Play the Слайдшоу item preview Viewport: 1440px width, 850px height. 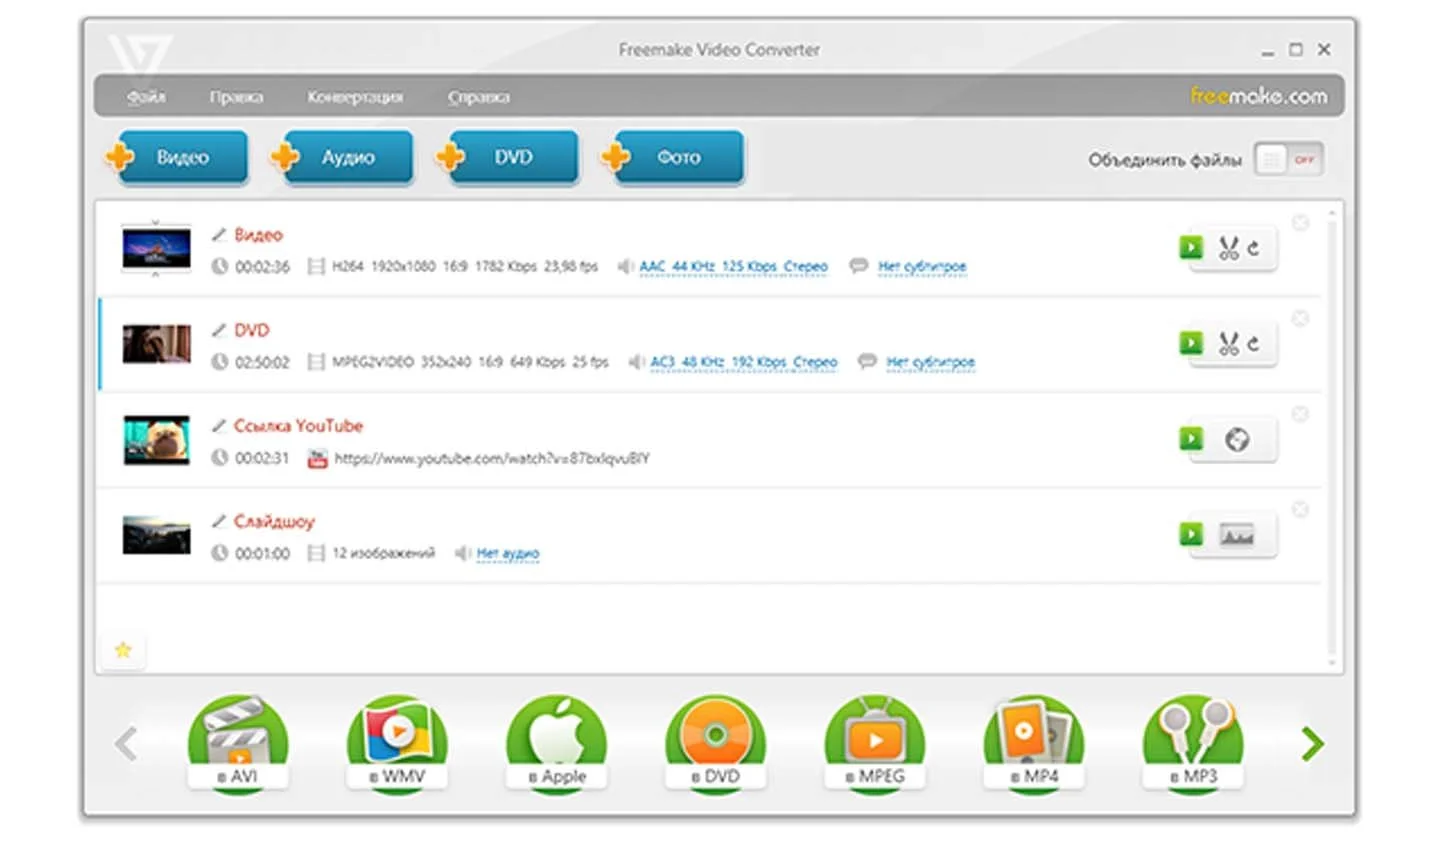pyautogui.click(x=1190, y=534)
